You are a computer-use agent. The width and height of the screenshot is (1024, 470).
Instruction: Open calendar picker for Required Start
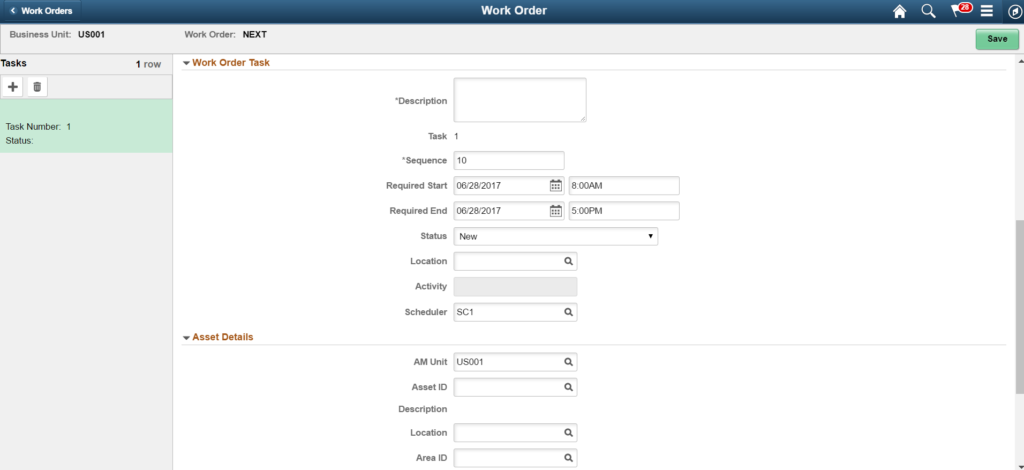(556, 185)
